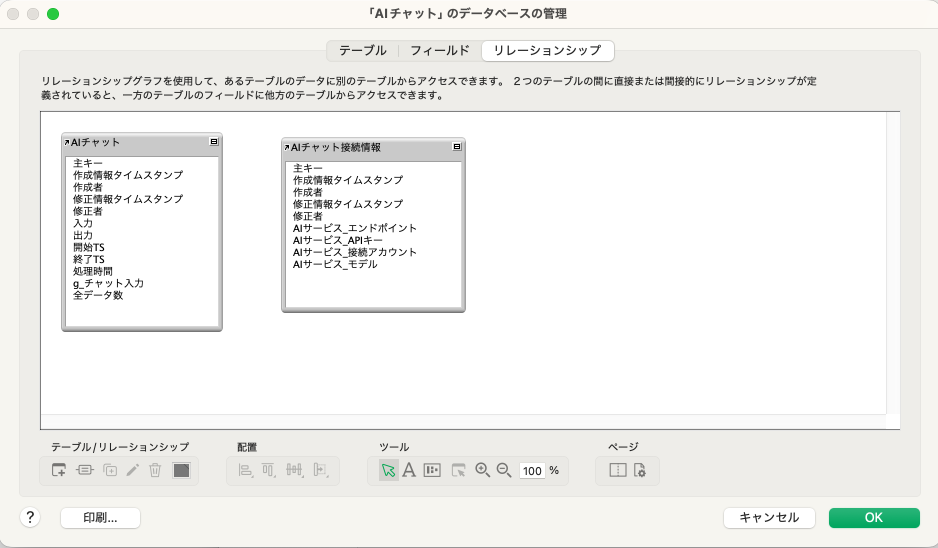
Task: Select the text note A tool
Action: (409, 470)
